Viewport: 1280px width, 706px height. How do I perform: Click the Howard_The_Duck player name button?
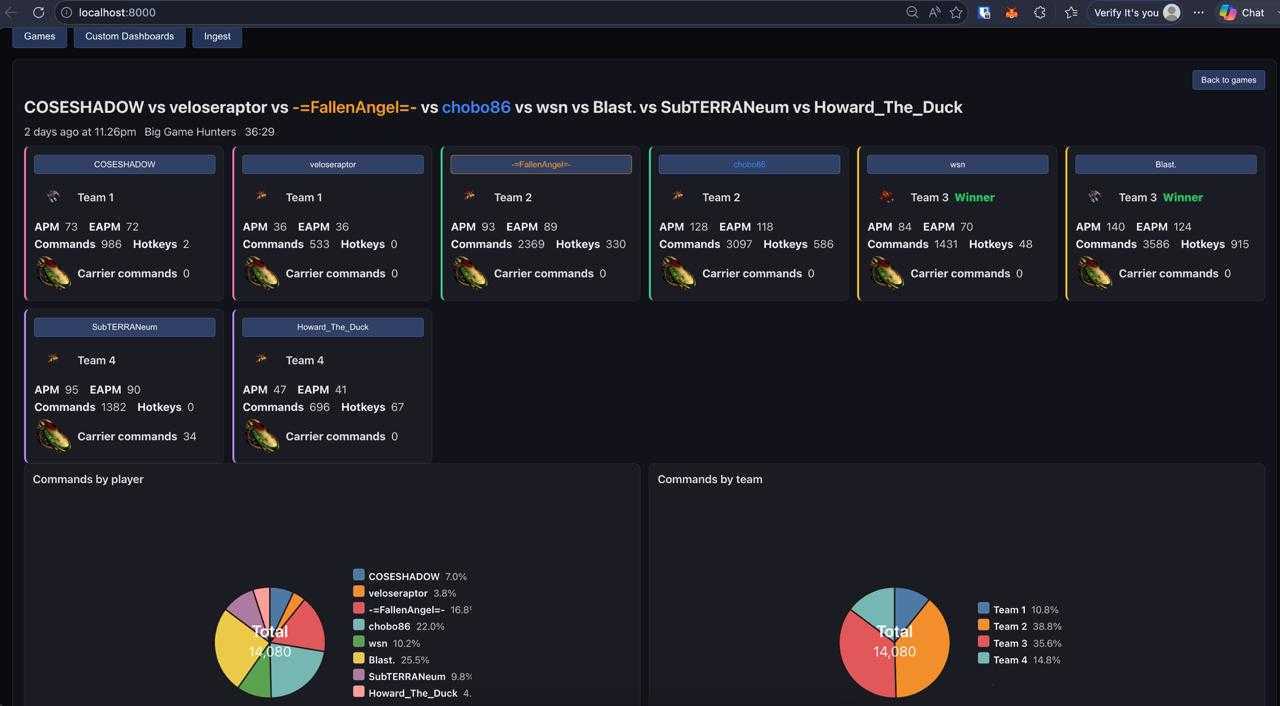point(333,327)
